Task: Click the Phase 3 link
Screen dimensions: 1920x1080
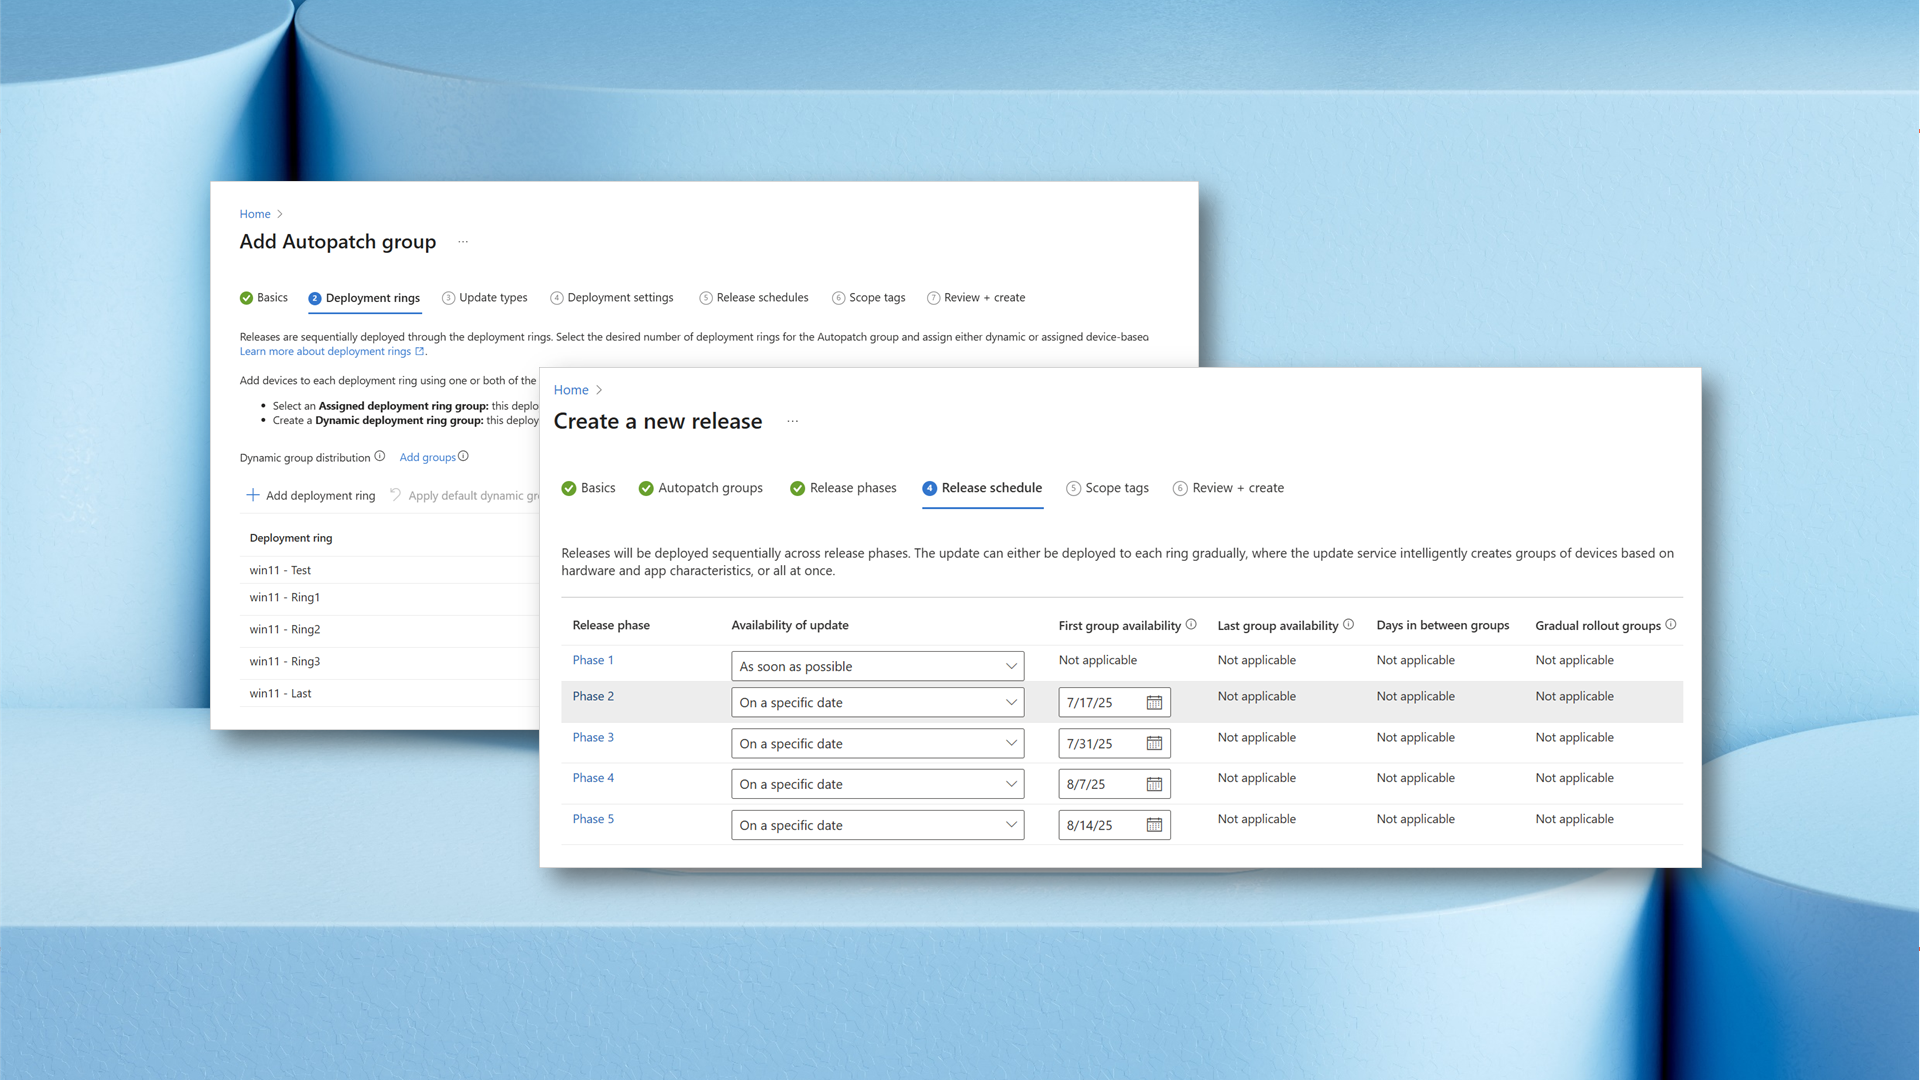Action: pos(593,738)
